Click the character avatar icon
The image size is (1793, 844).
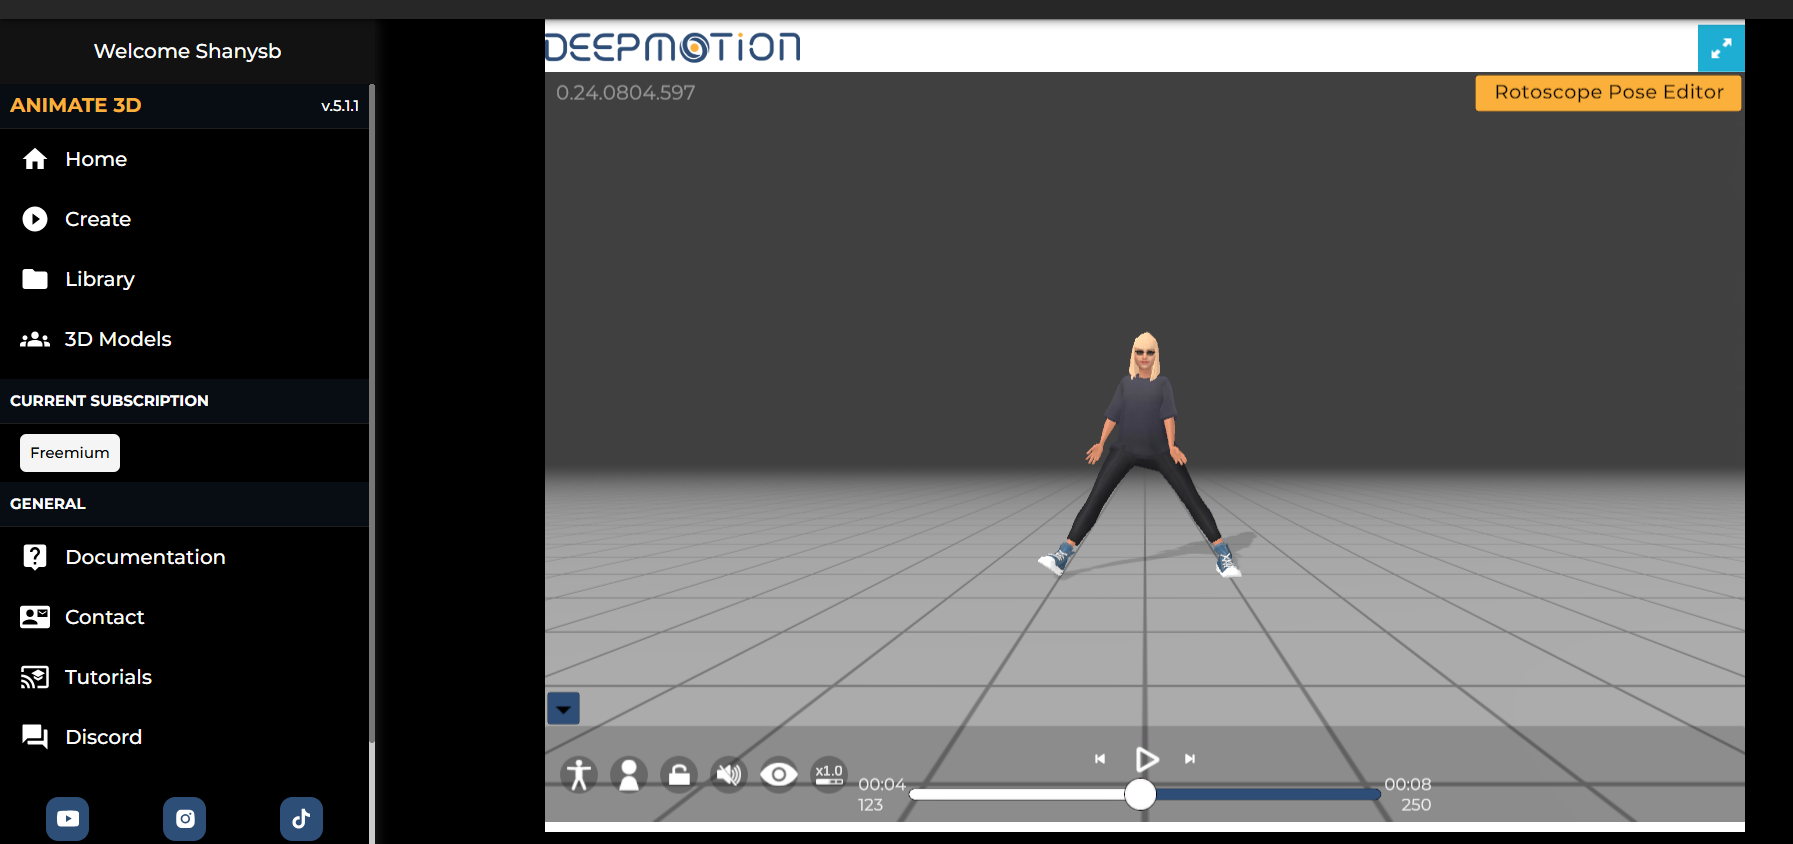click(x=629, y=775)
